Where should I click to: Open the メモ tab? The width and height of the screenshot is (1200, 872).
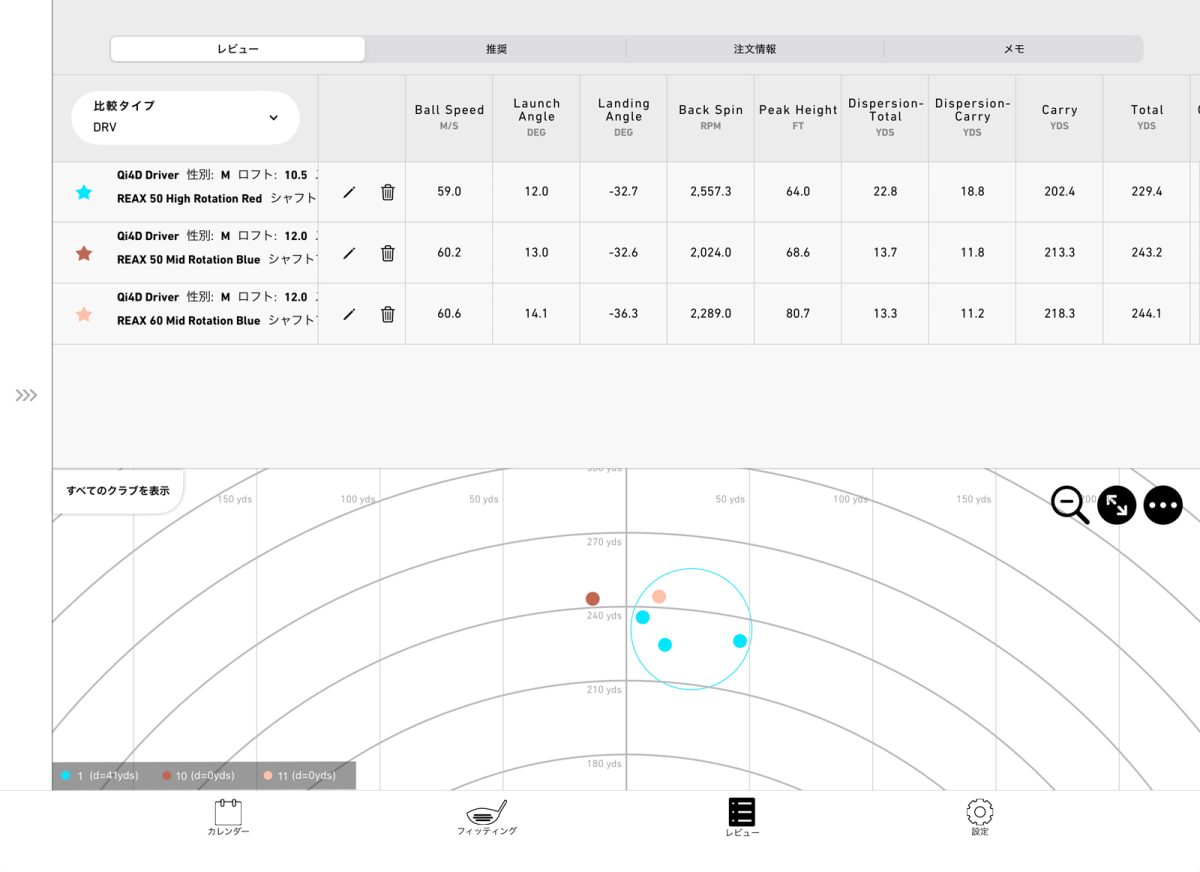tap(1013, 49)
